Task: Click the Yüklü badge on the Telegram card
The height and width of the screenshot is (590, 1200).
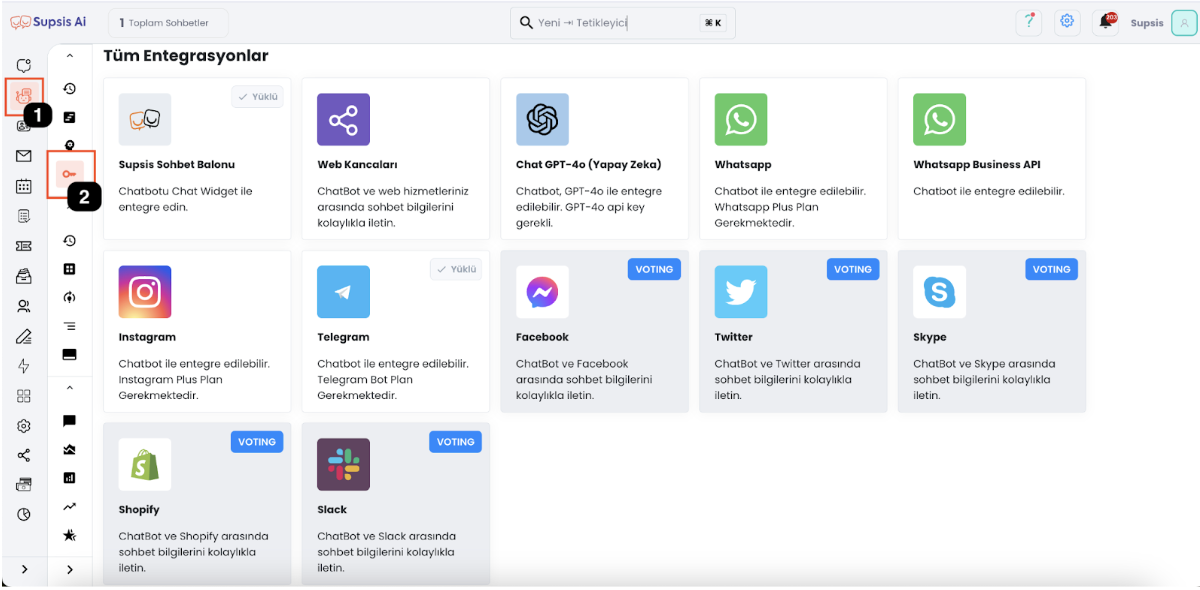Action: coord(456,269)
